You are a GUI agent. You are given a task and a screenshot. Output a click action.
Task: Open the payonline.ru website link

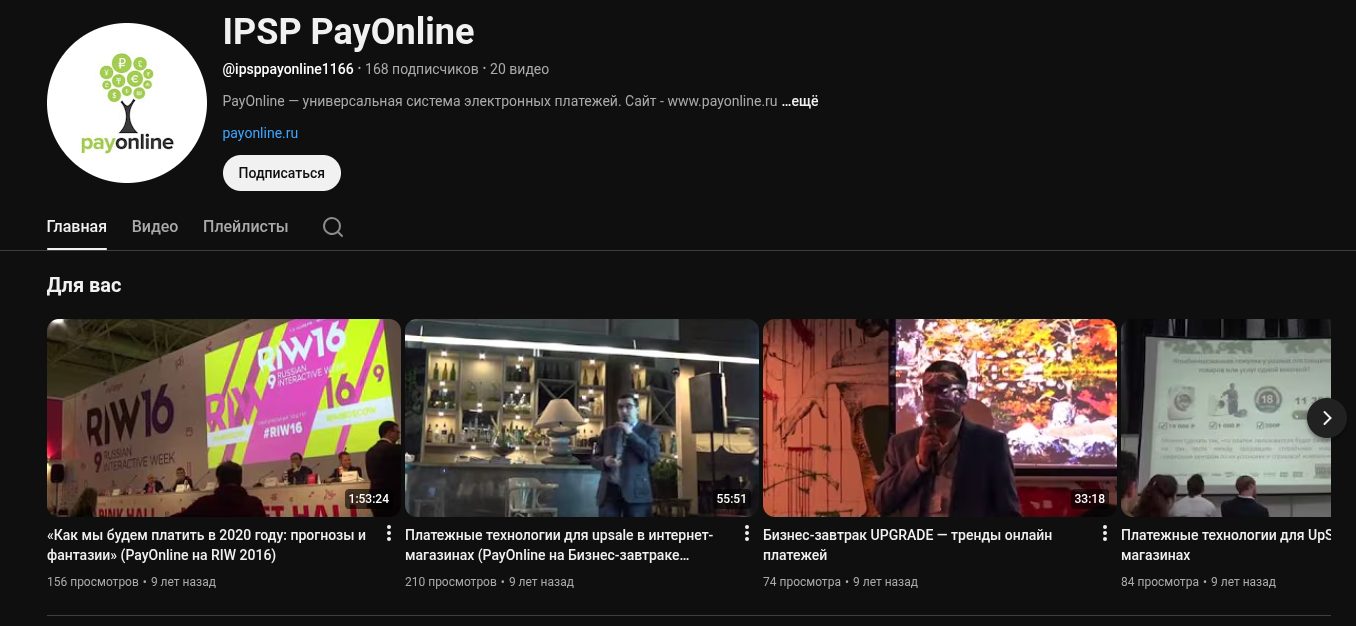point(260,133)
